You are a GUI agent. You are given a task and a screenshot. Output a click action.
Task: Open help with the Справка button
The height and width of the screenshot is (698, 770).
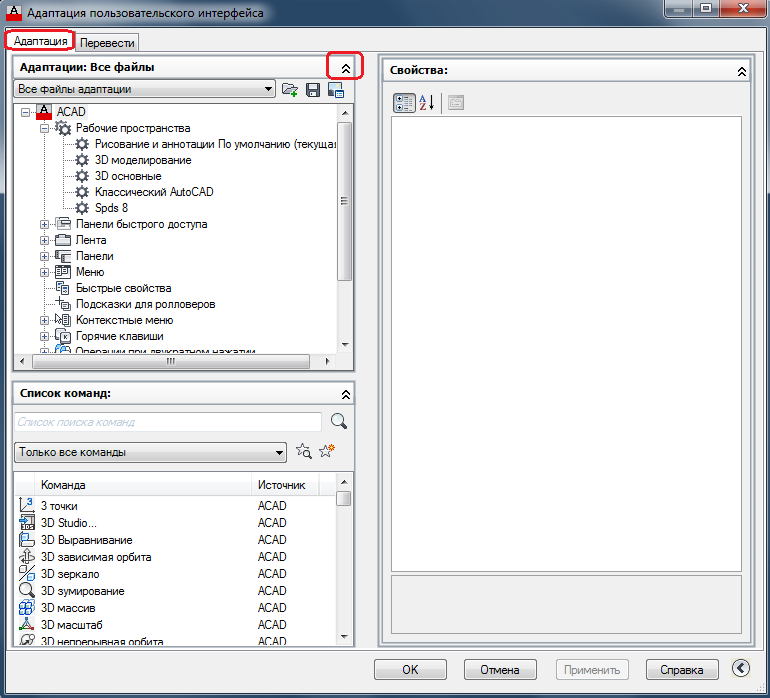(x=682, y=670)
